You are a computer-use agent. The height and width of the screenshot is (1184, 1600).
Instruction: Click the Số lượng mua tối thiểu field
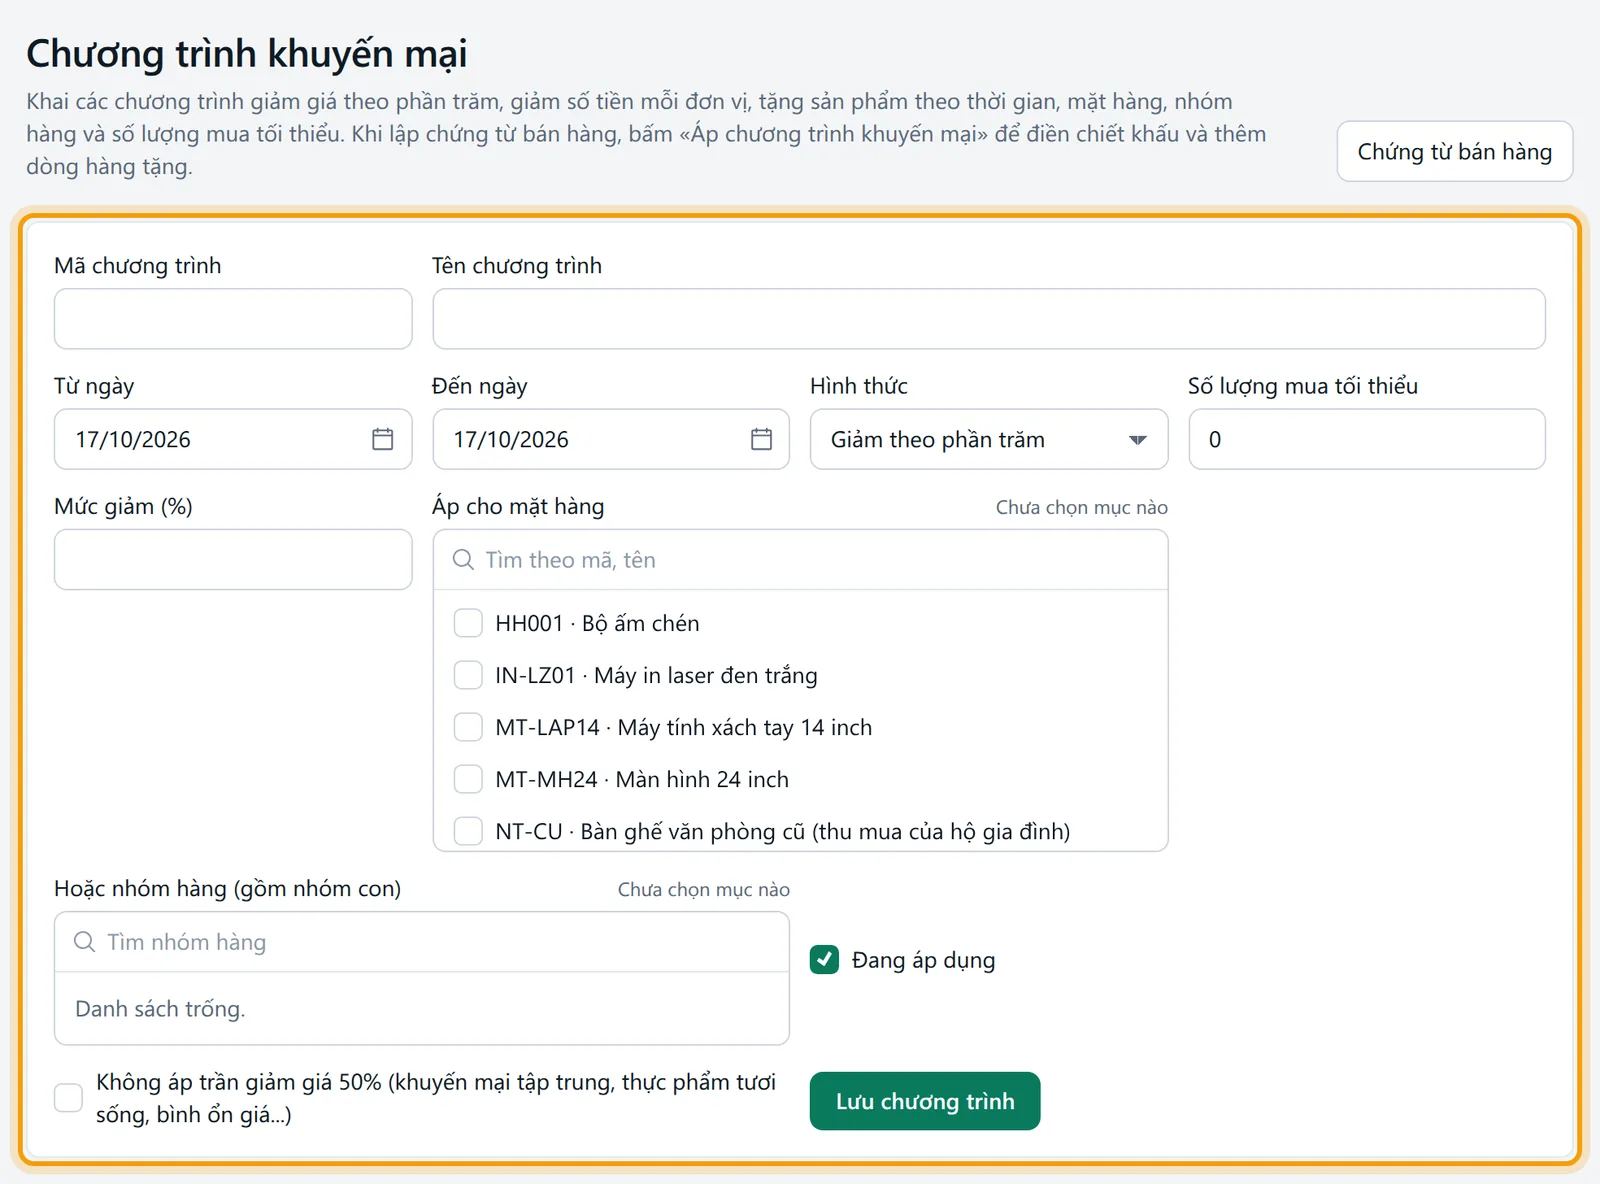point(1367,439)
